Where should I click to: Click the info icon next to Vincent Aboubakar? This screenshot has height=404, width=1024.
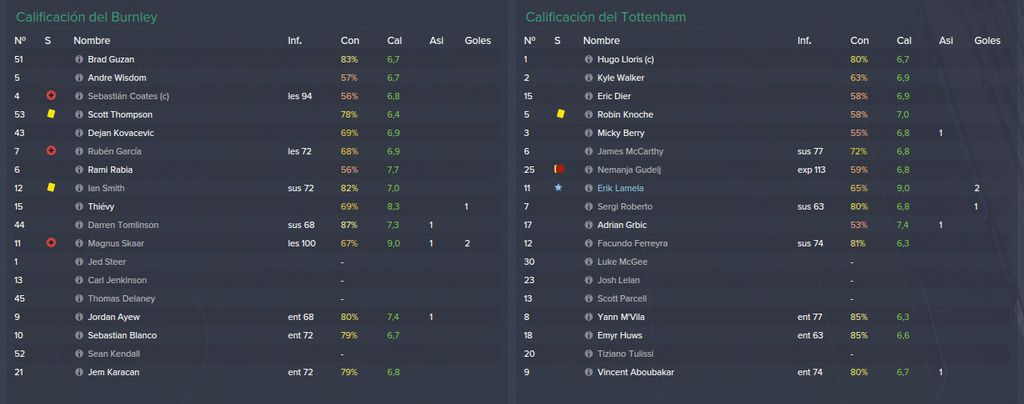pyautogui.click(x=588, y=372)
